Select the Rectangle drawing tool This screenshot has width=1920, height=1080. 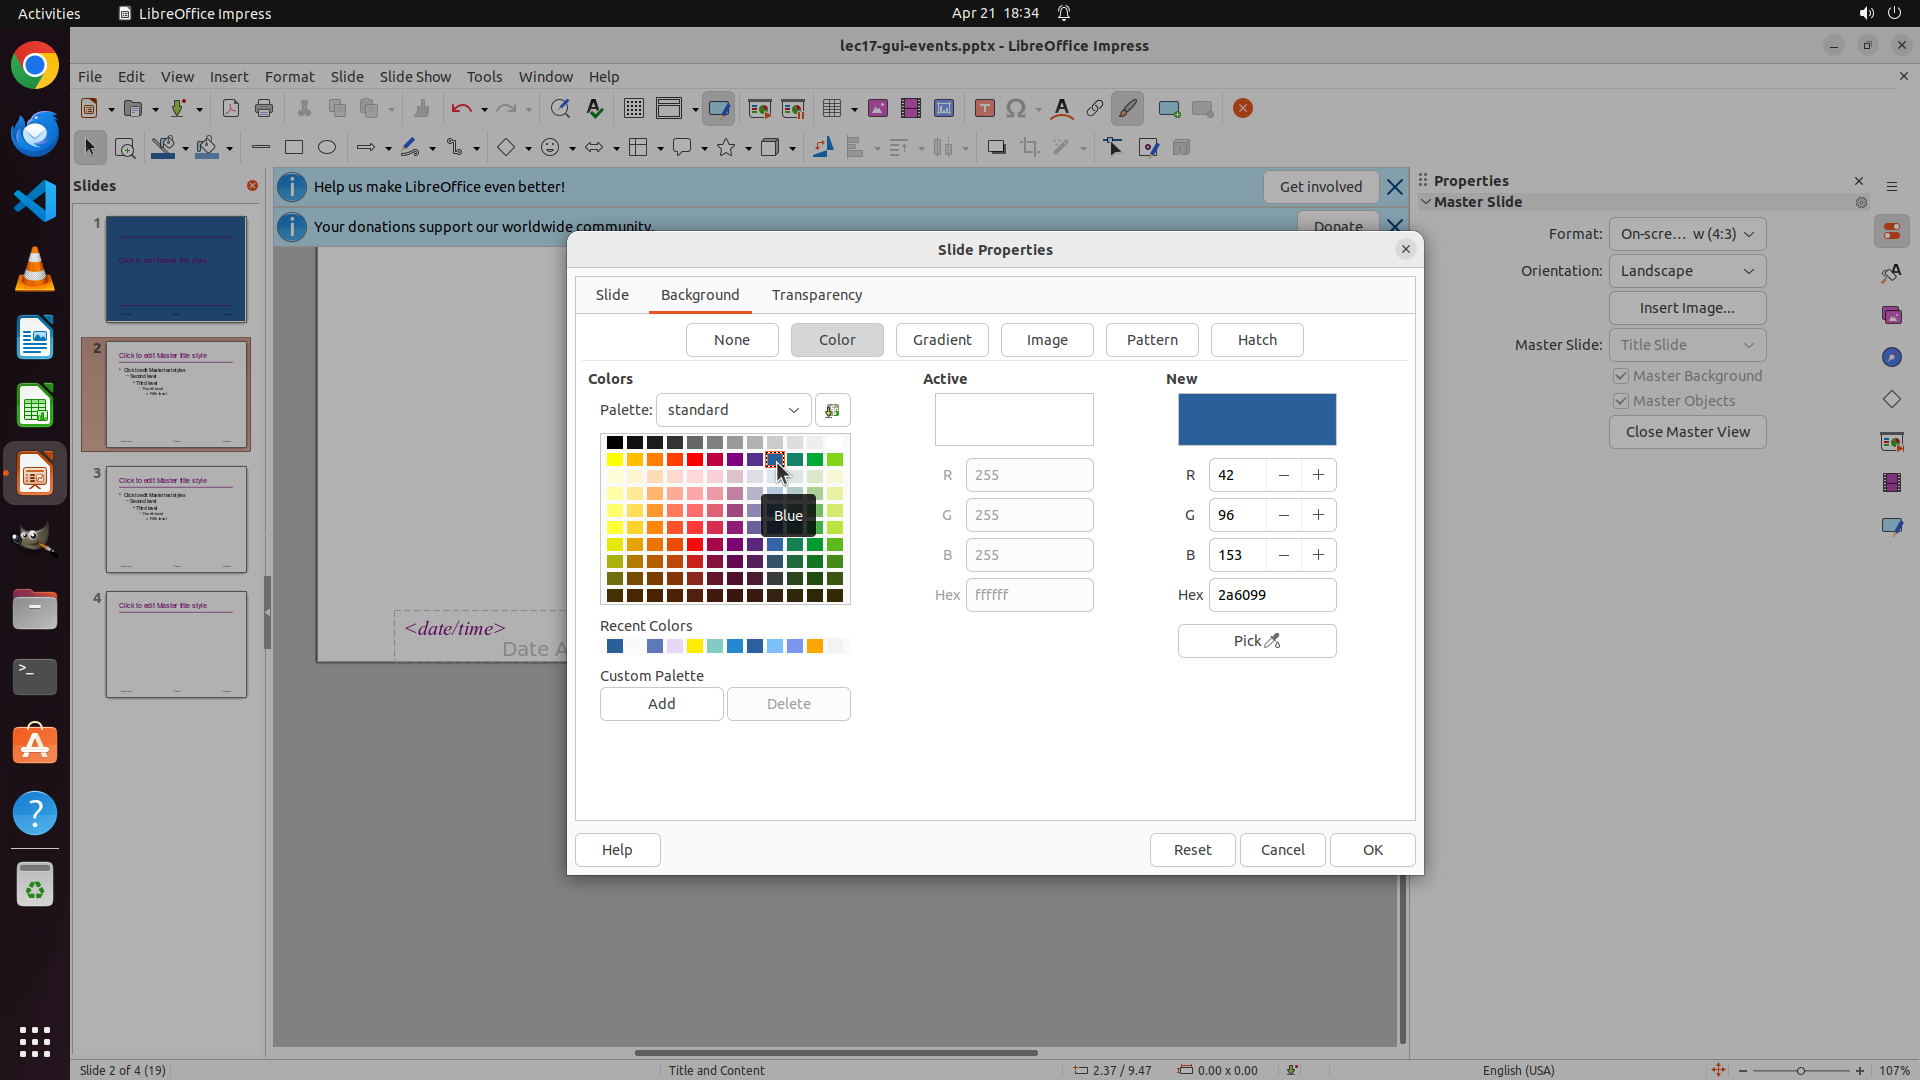tap(294, 148)
